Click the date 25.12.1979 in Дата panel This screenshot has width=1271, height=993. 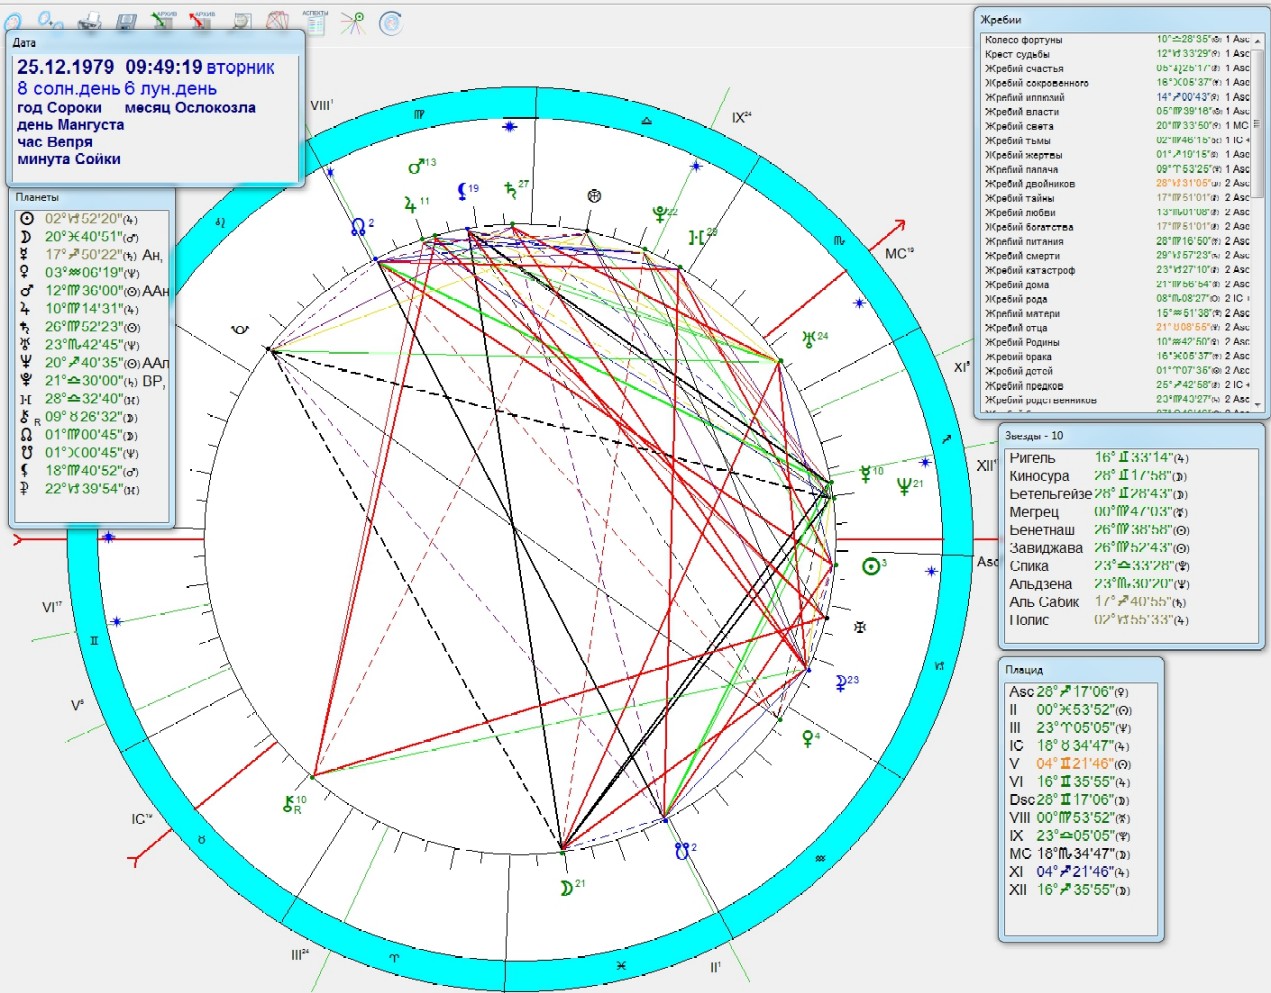pos(66,67)
